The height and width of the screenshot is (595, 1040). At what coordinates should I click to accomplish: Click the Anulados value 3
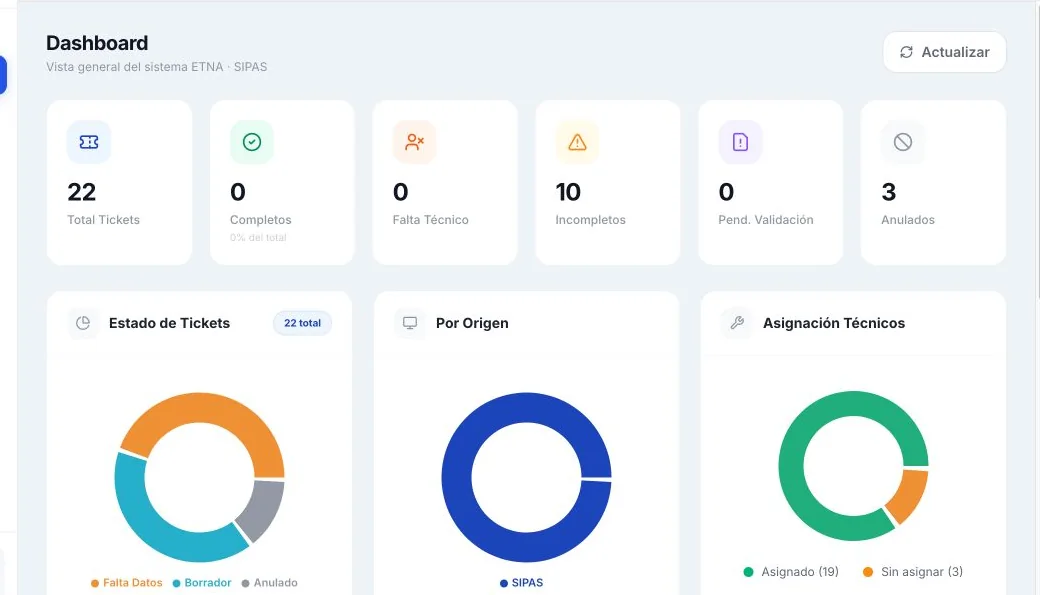click(889, 192)
